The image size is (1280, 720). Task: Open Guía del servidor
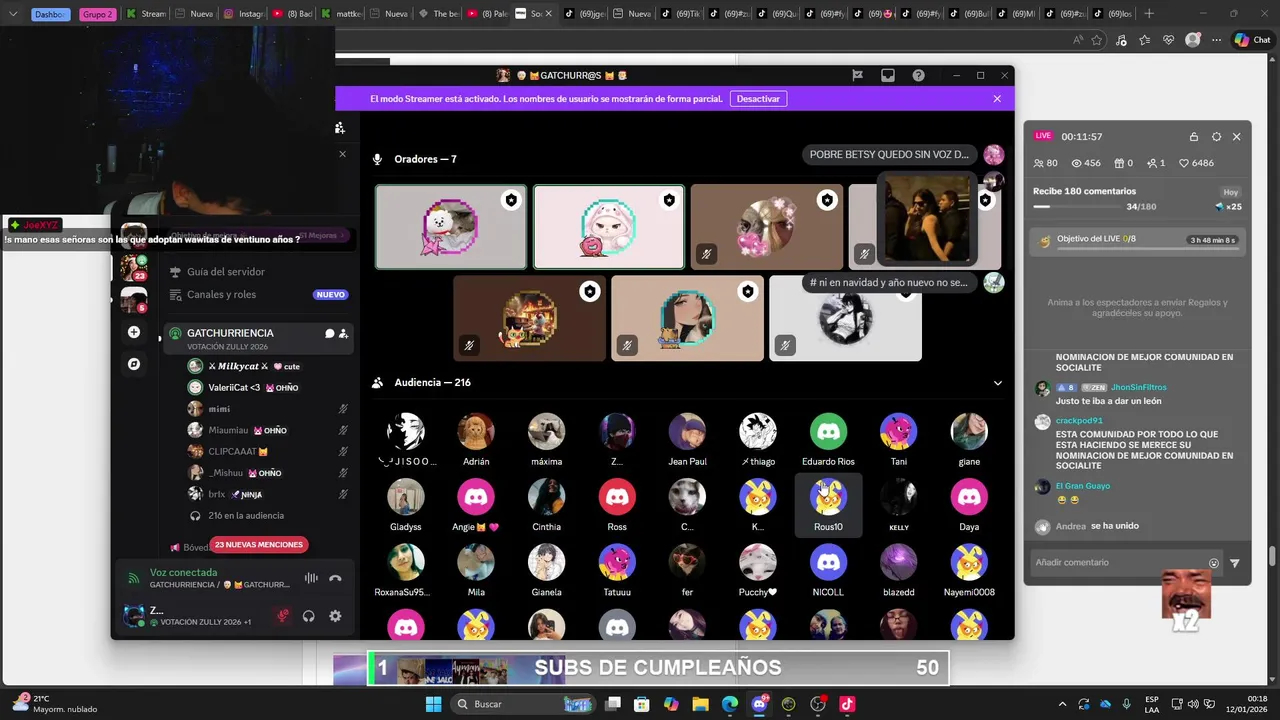click(225, 272)
